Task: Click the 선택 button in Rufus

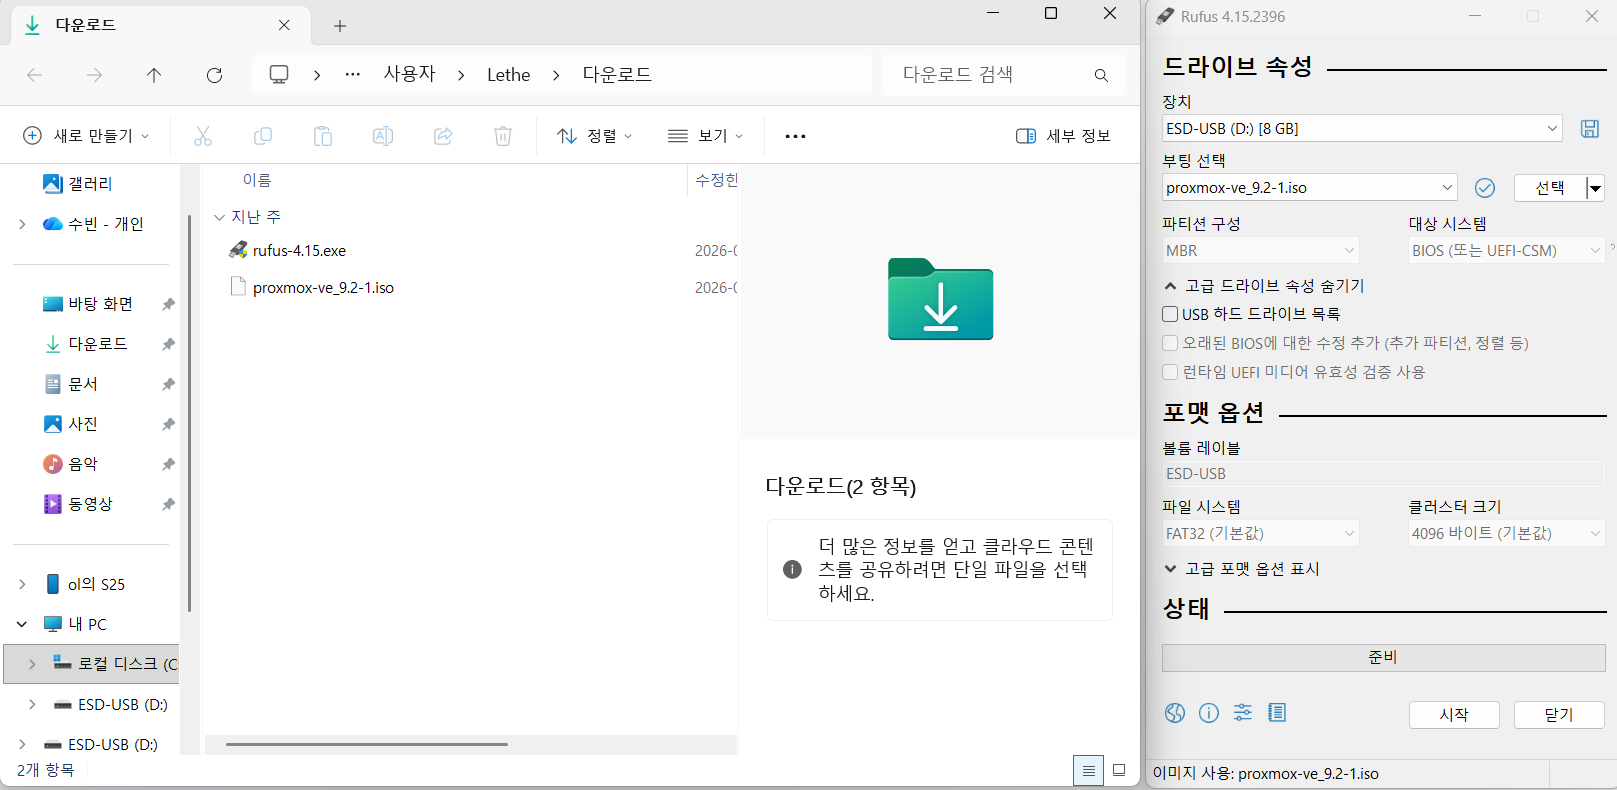Action: pos(1550,188)
